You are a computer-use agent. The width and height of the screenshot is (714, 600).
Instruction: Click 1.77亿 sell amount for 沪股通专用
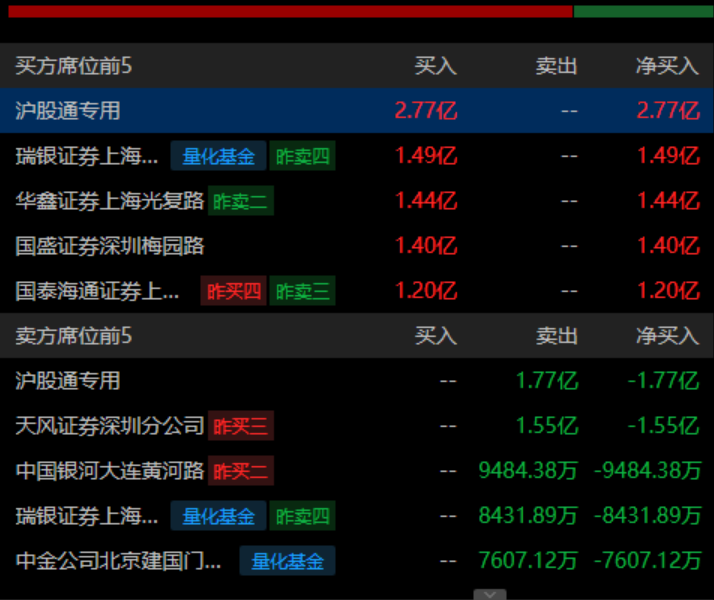[x=547, y=381]
